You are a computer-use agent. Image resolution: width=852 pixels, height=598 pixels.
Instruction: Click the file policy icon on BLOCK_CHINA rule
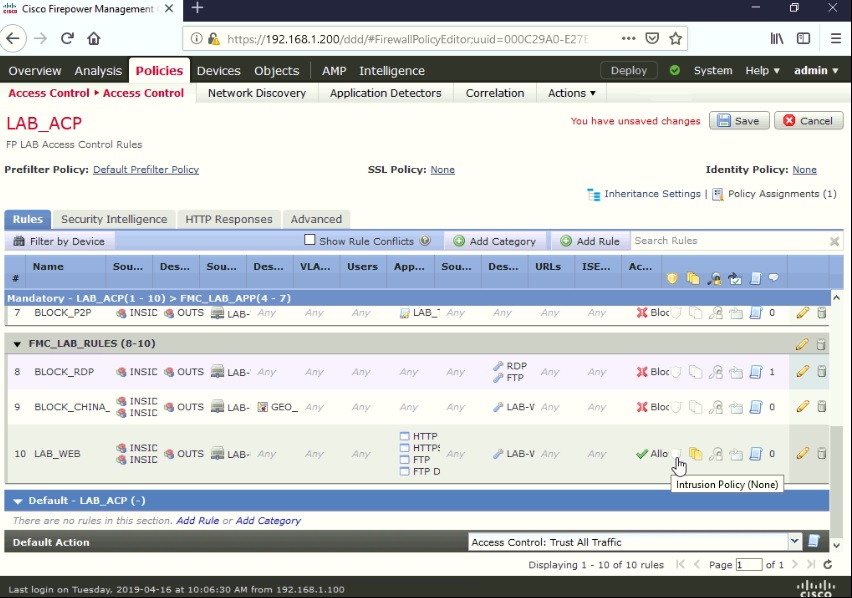(x=694, y=407)
